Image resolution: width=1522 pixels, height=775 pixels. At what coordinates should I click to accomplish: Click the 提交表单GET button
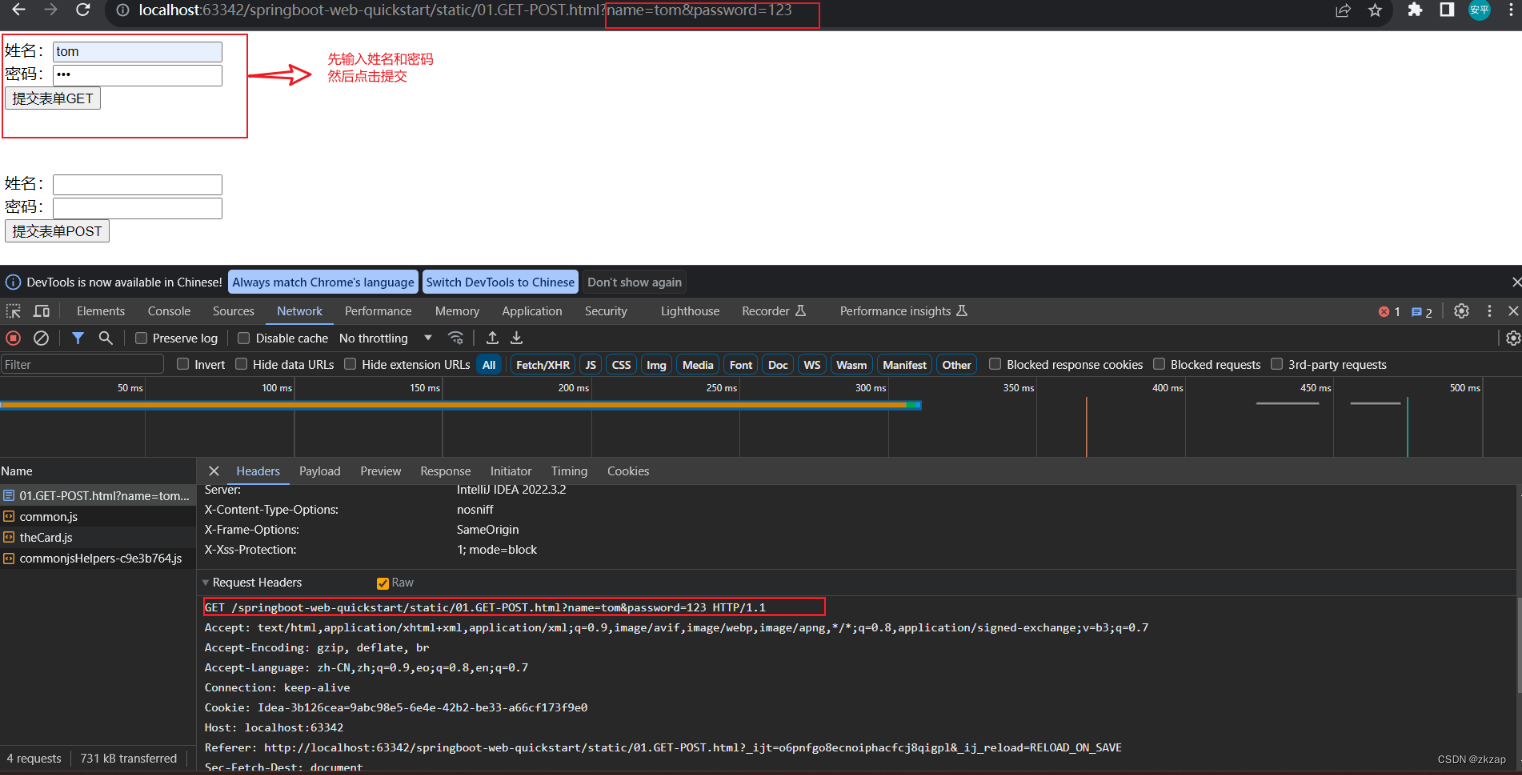point(53,98)
